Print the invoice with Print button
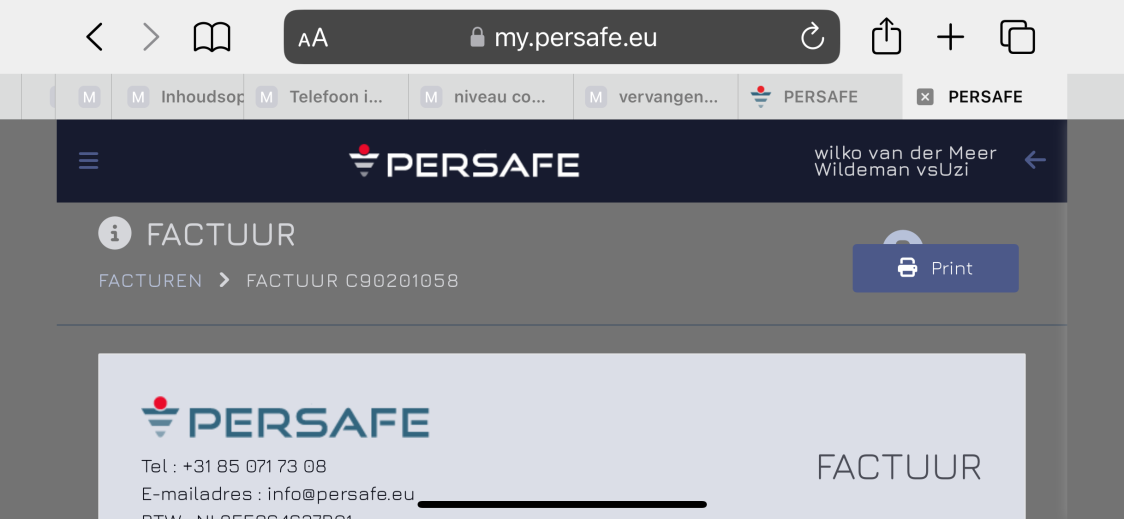The width and height of the screenshot is (1124, 519). [935, 268]
